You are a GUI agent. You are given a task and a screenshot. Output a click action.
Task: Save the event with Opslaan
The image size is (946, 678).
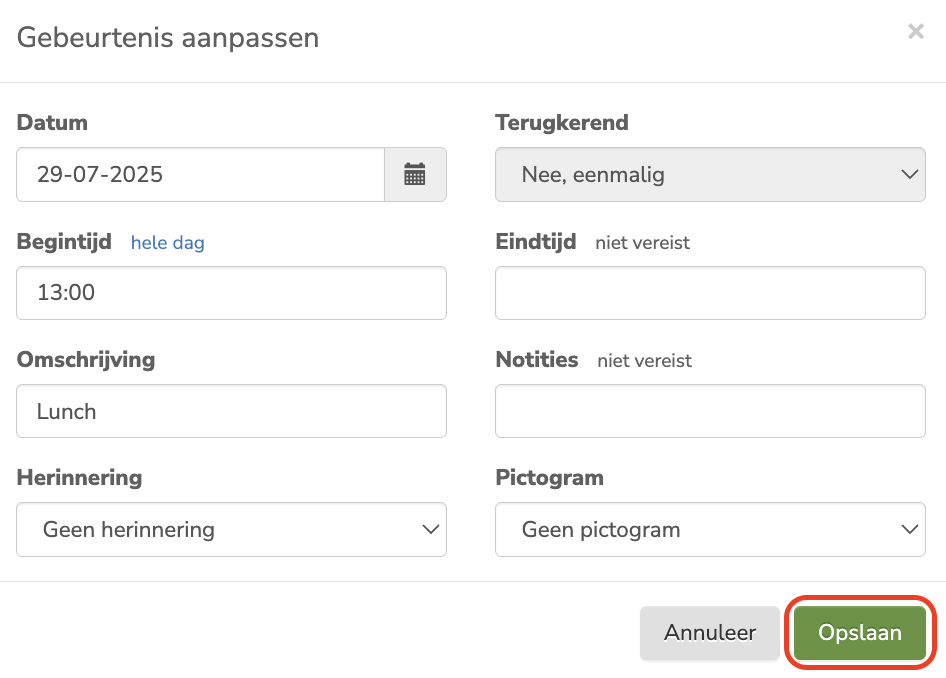[x=859, y=632]
